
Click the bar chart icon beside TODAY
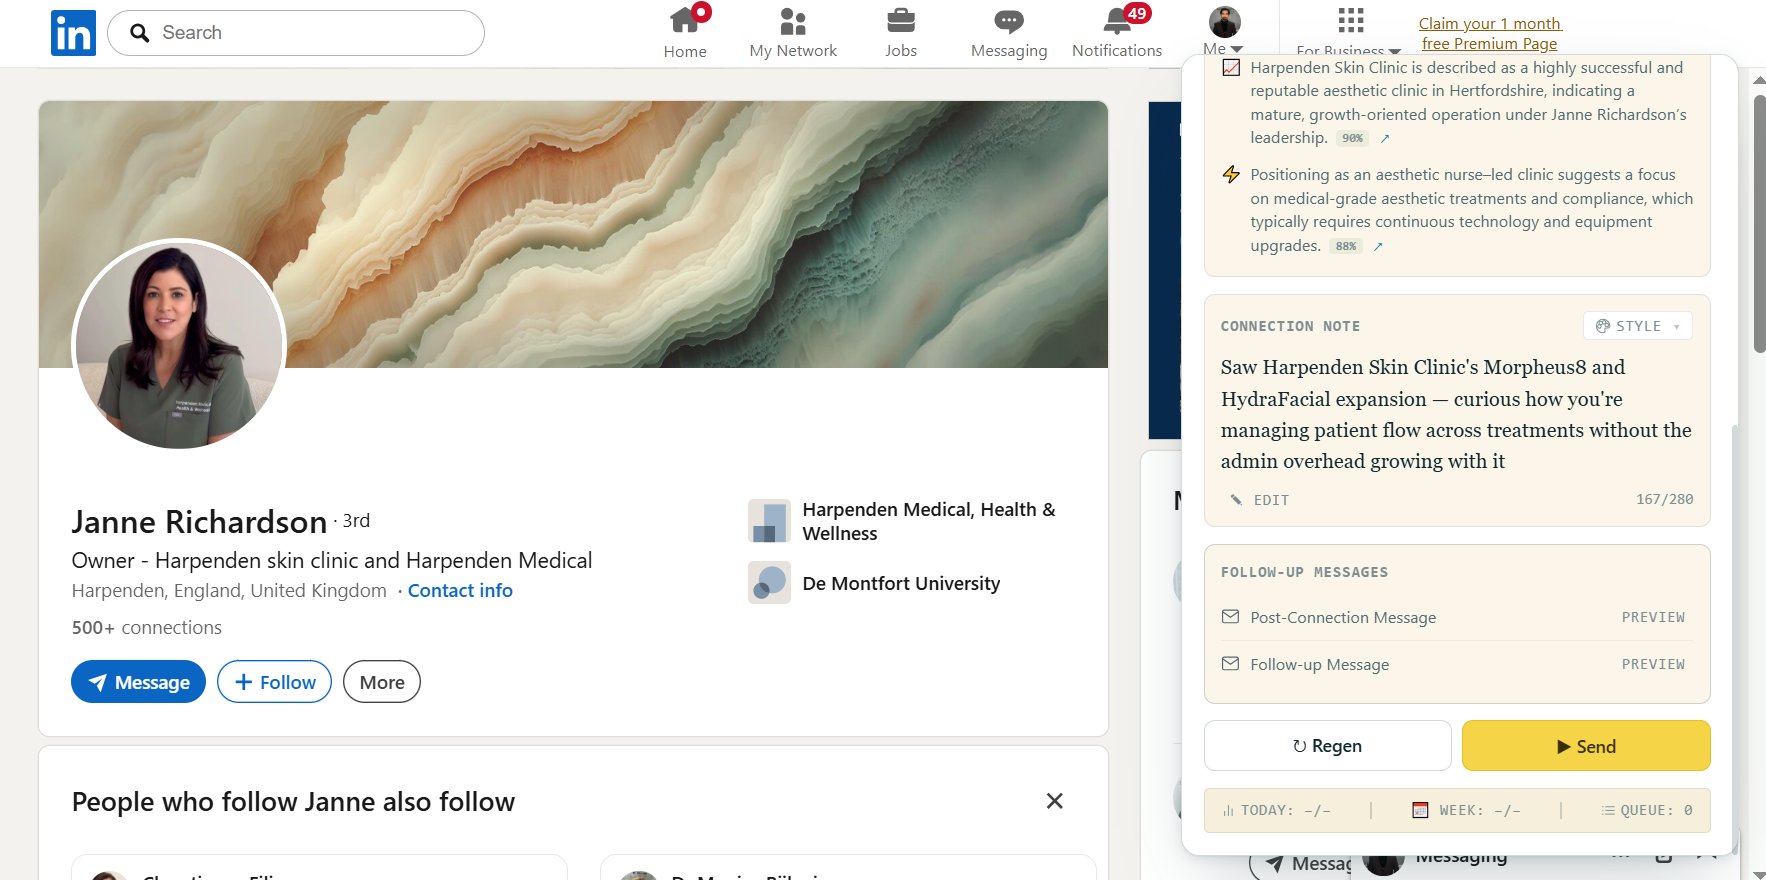click(x=1228, y=811)
